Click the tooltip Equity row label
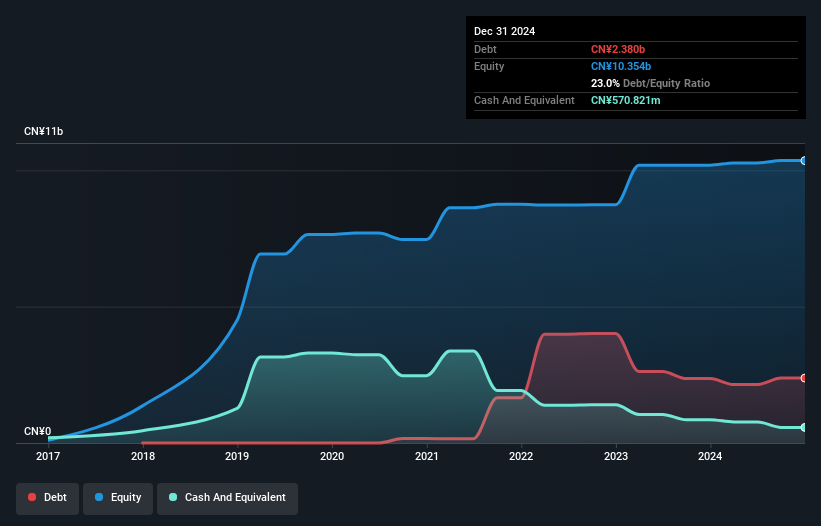Screen dimensions: 821x526 (489, 66)
